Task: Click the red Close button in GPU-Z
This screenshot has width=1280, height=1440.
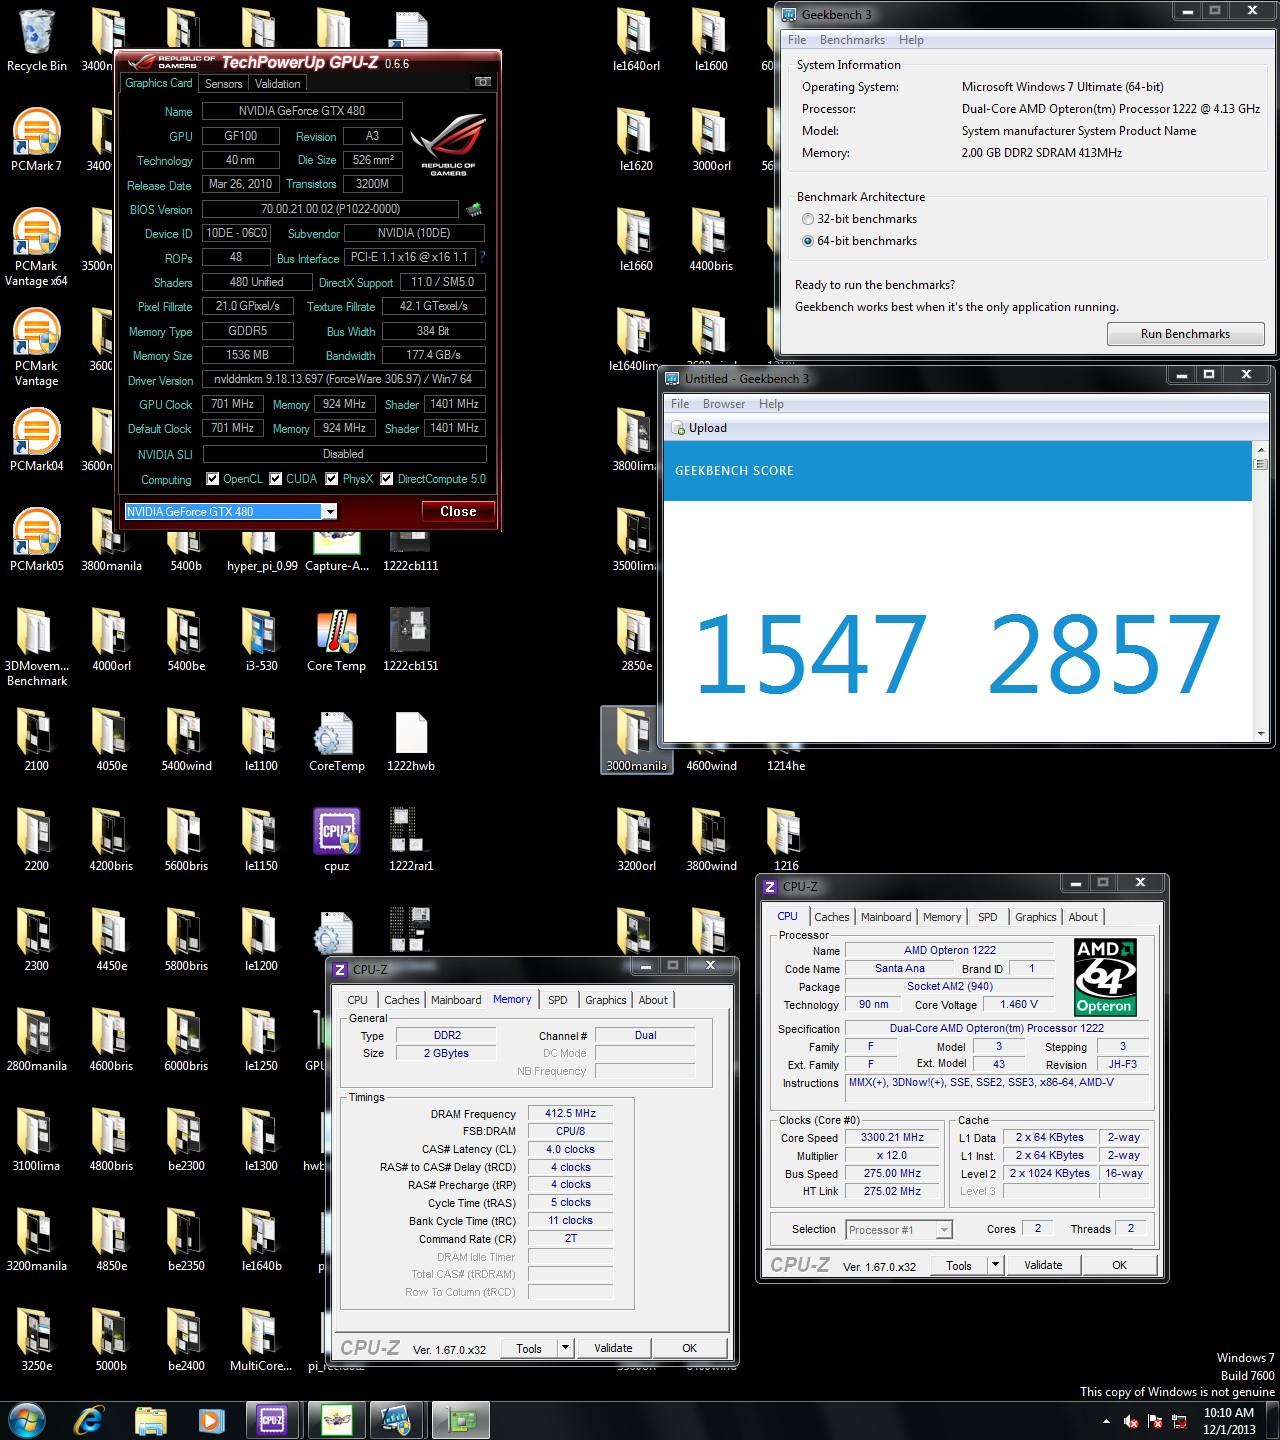Action: point(458,511)
